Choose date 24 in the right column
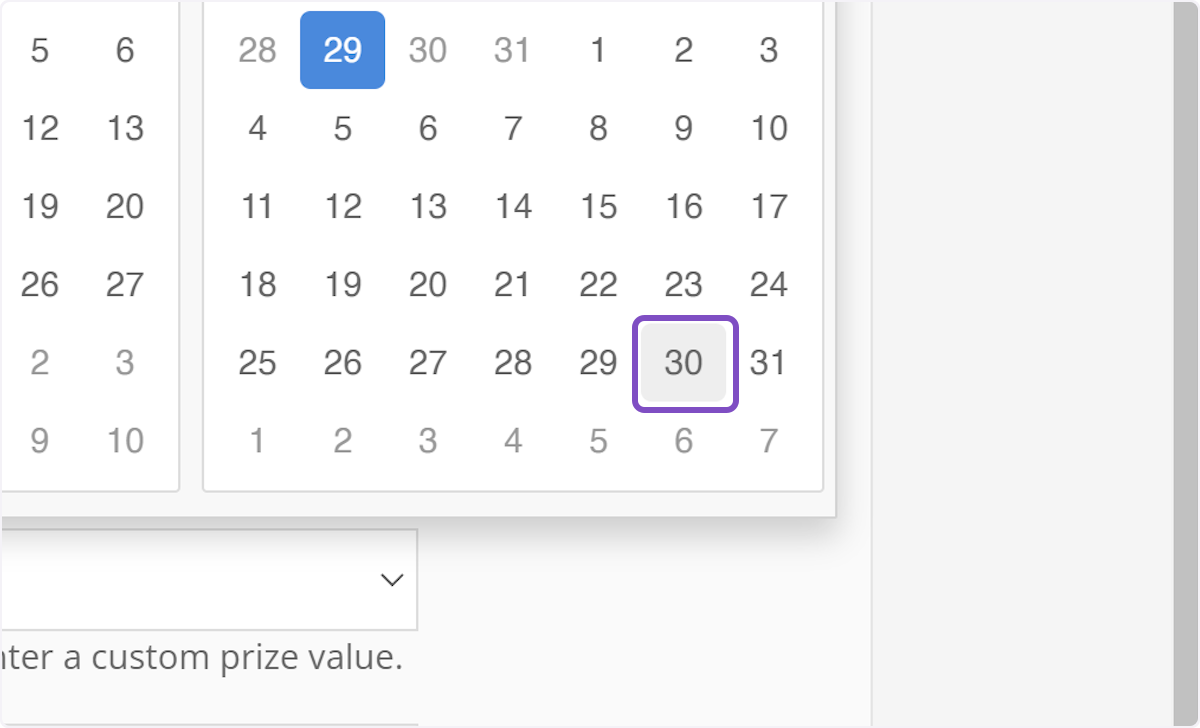The width and height of the screenshot is (1200, 728). (769, 284)
